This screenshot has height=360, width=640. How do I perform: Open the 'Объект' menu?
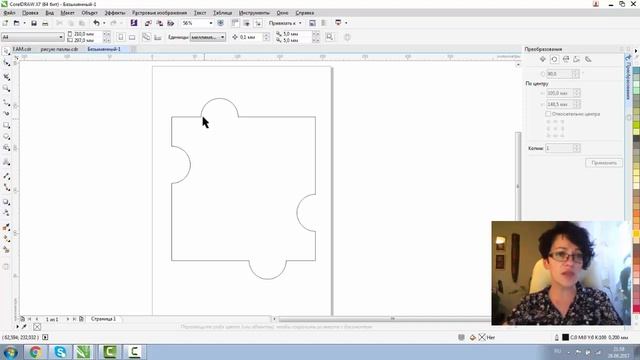click(x=89, y=13)
